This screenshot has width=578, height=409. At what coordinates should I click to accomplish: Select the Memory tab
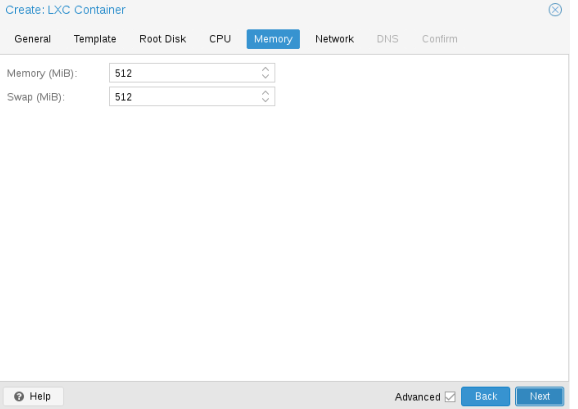coord(273,39)
